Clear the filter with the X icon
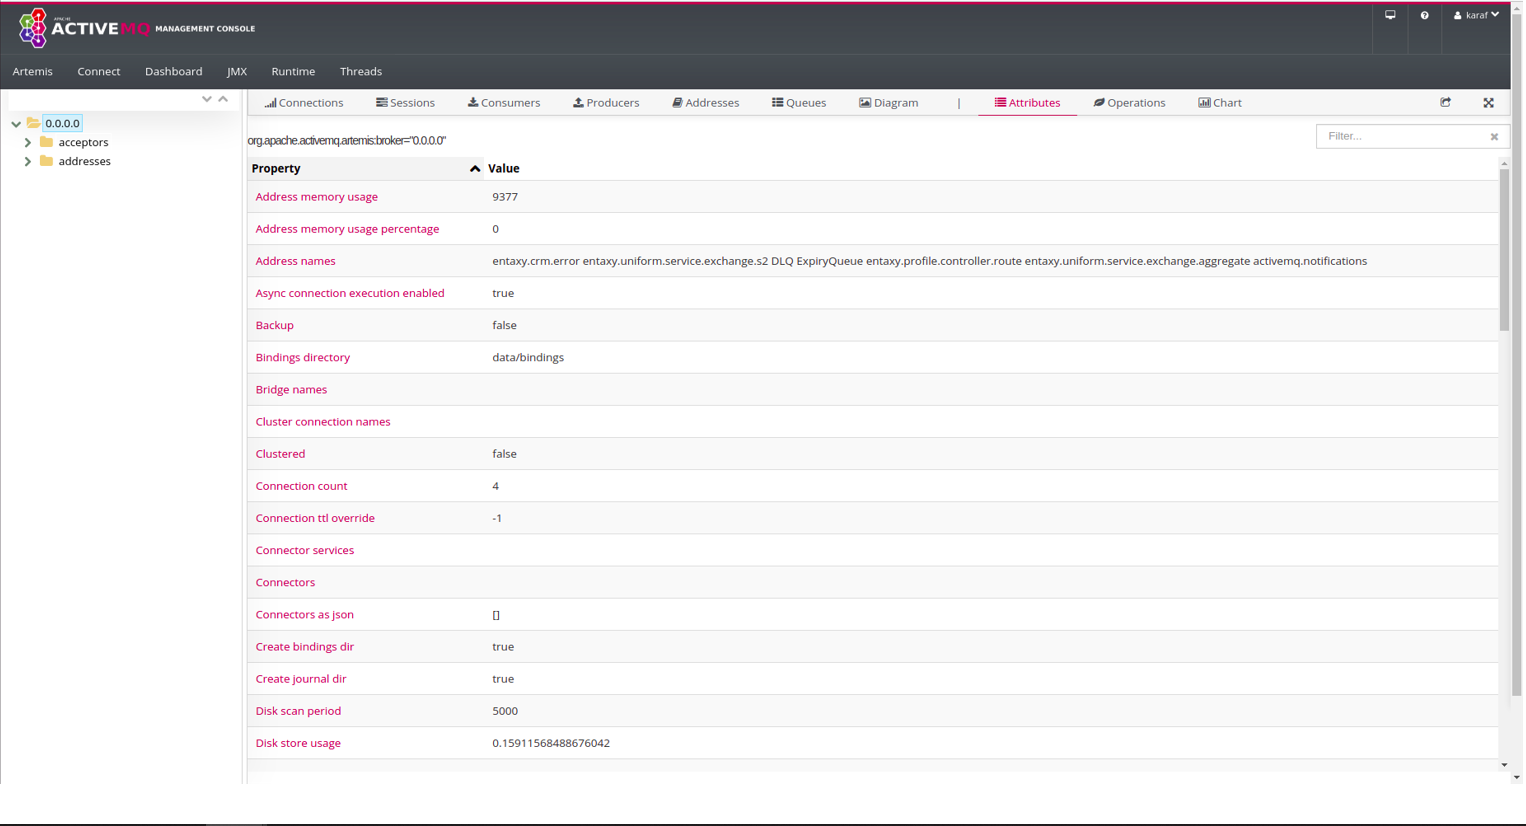The image size is (1526, 826). click(x=1494, y=137)
